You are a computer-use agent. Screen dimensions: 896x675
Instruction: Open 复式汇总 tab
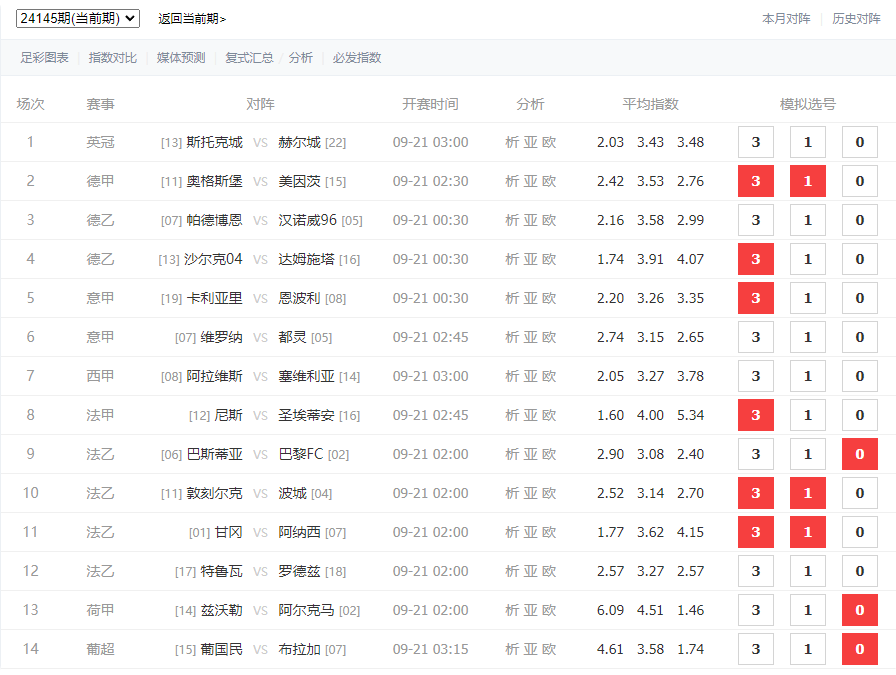[249, 58]
